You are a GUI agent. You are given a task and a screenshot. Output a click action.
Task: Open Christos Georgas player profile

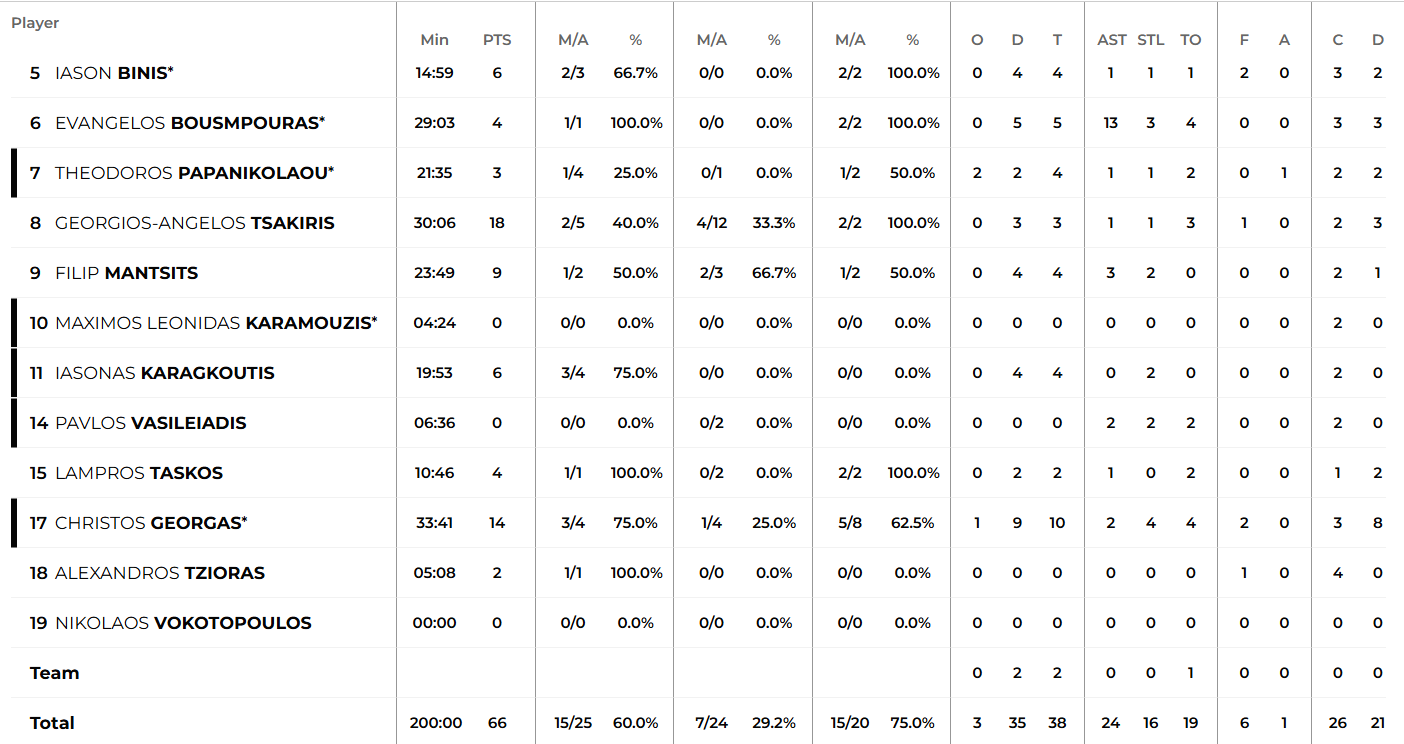151,523
